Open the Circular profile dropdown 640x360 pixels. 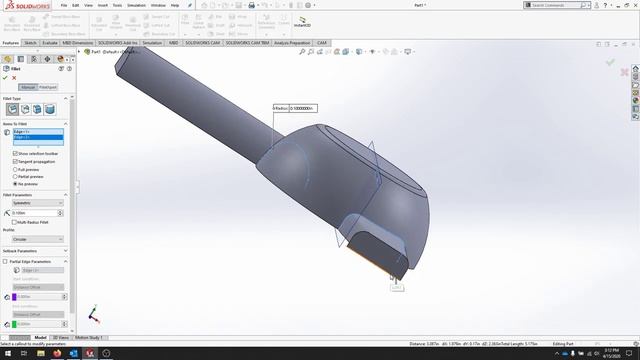pos(38,239)
